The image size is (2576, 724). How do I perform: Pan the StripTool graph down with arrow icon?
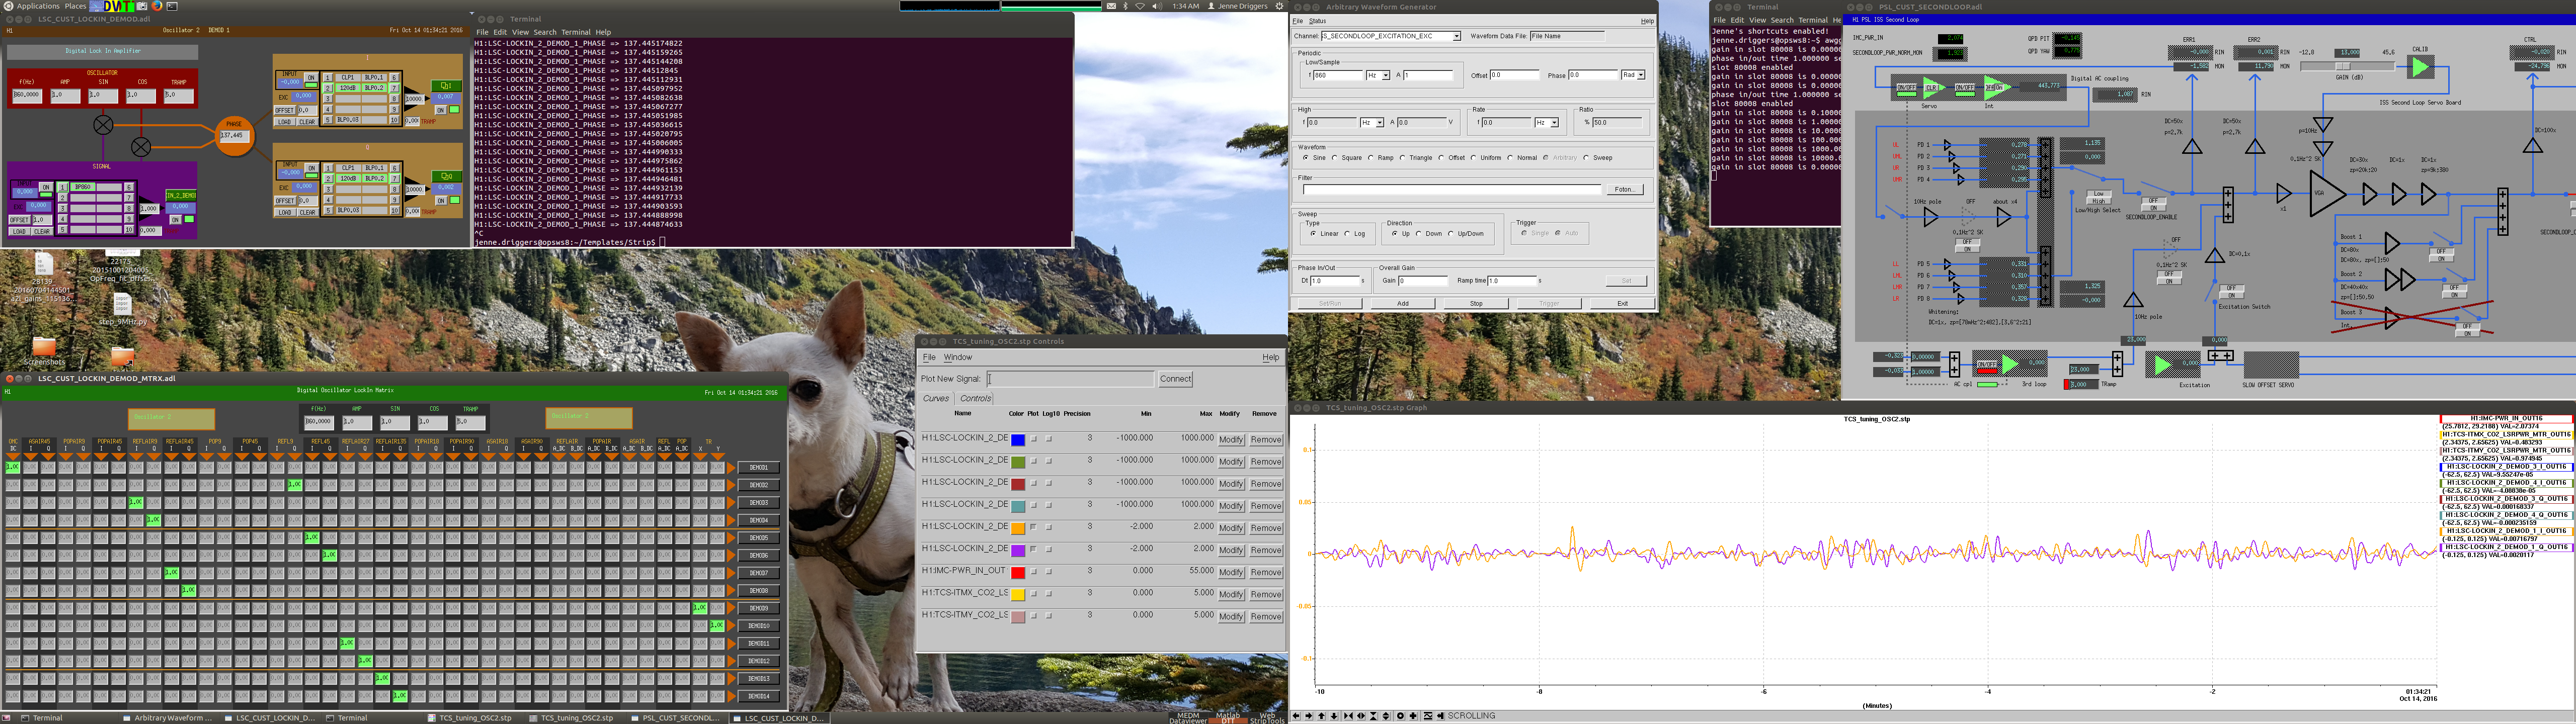point(1334,716)
